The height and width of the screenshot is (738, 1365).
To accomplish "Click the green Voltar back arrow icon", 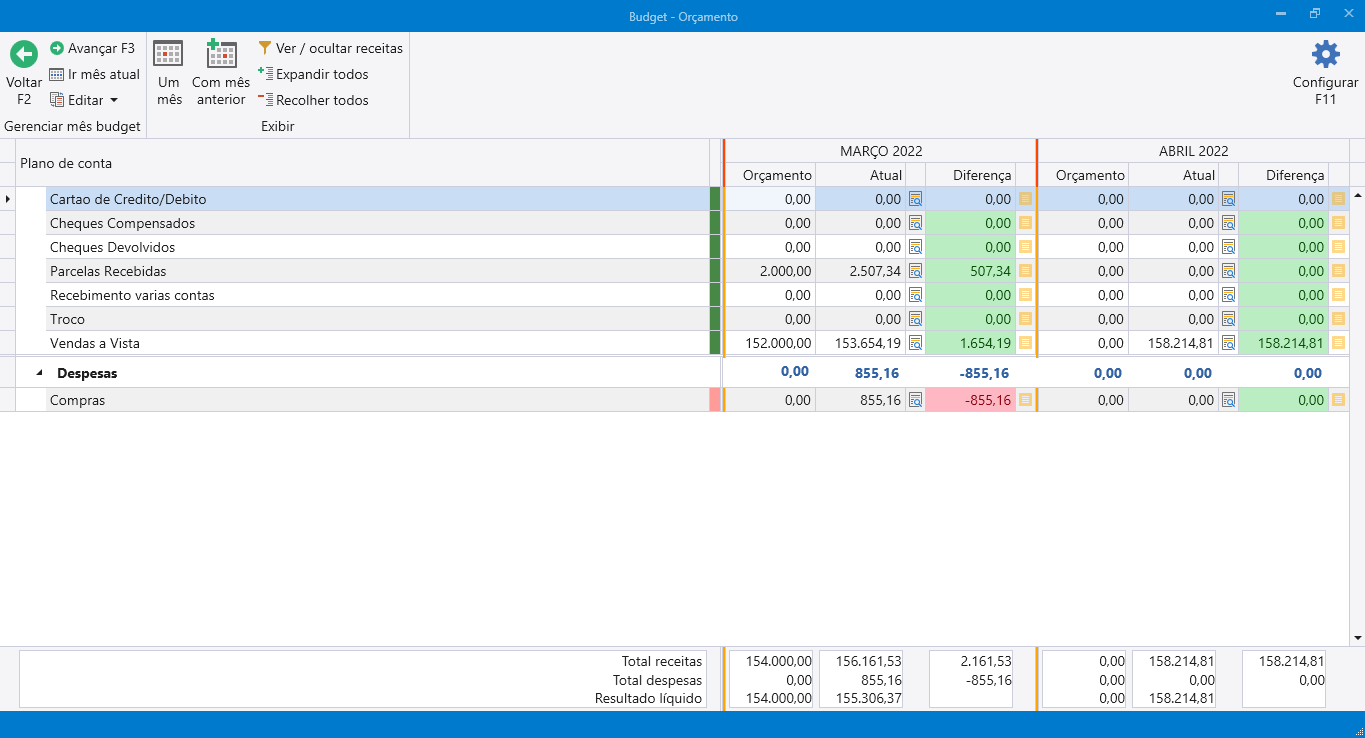I will coord(24,54).
